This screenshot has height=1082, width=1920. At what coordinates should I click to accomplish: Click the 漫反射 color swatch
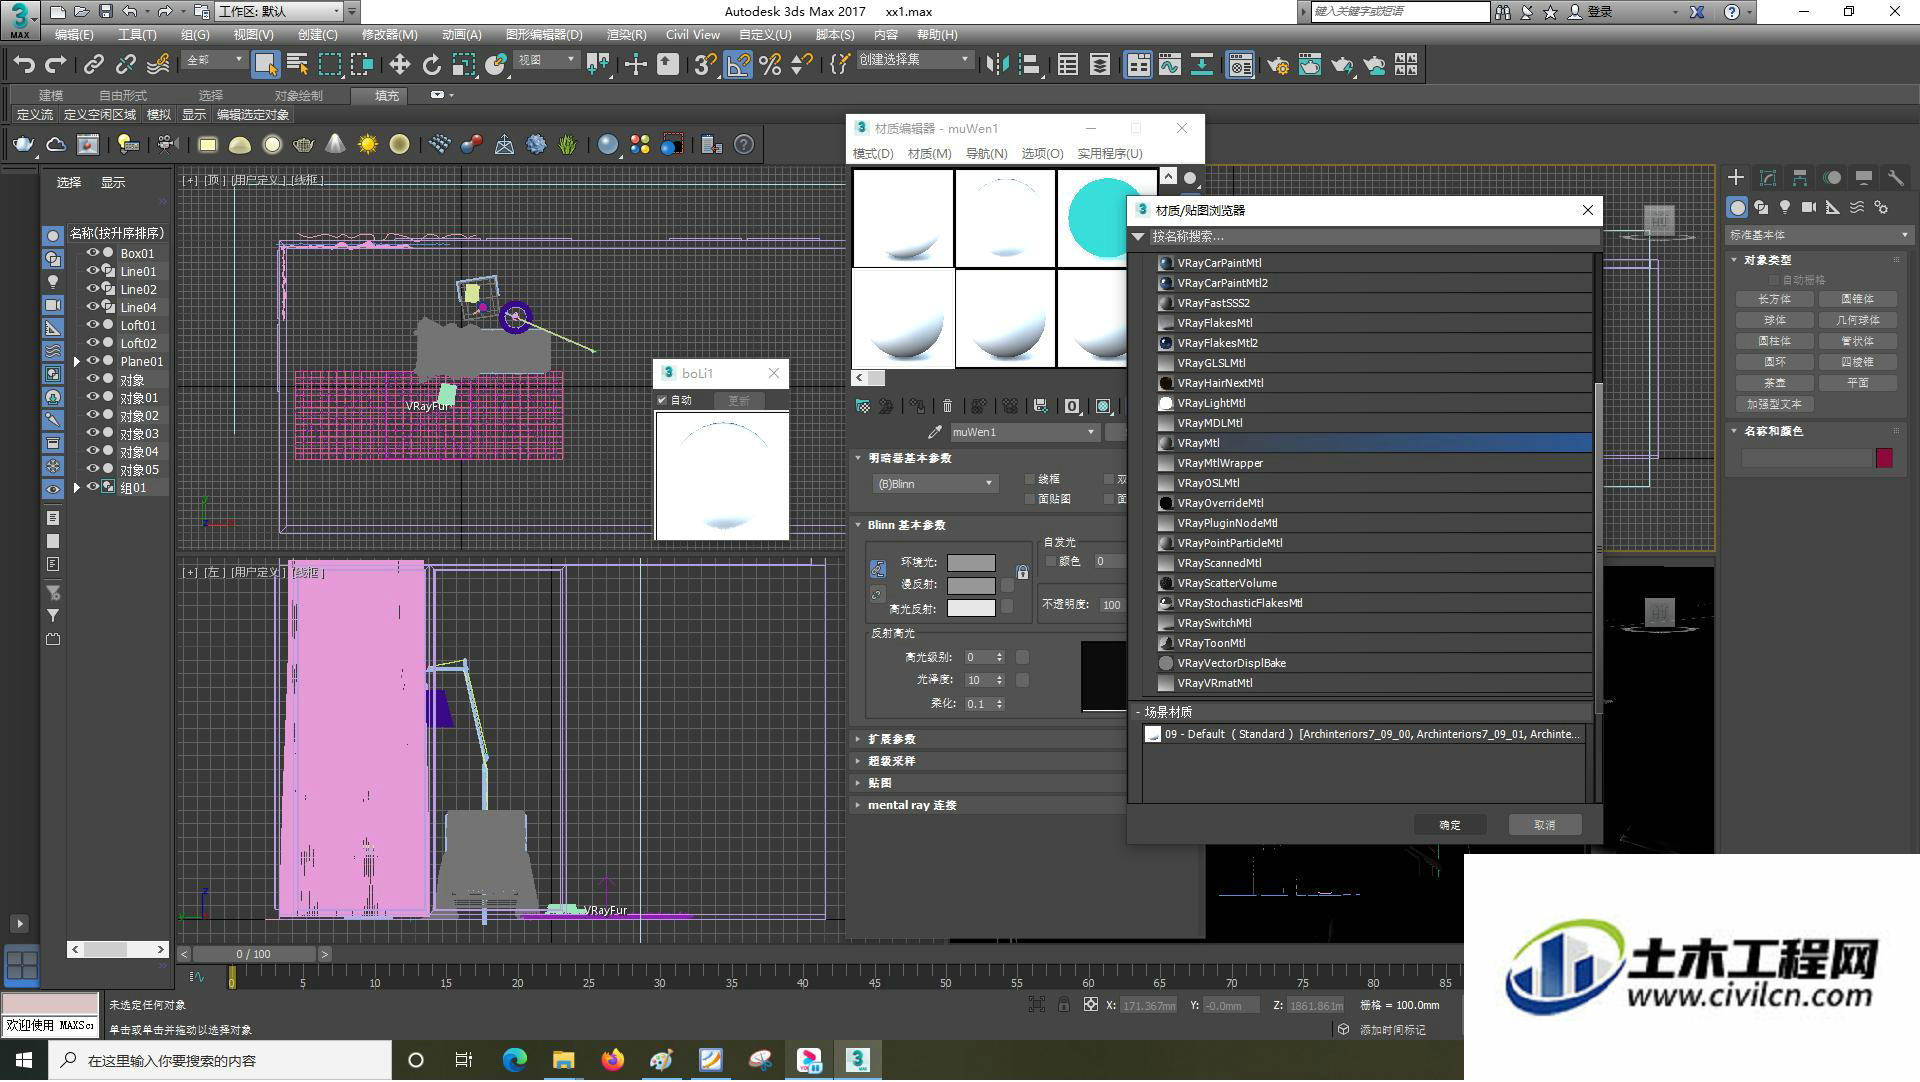971,585
